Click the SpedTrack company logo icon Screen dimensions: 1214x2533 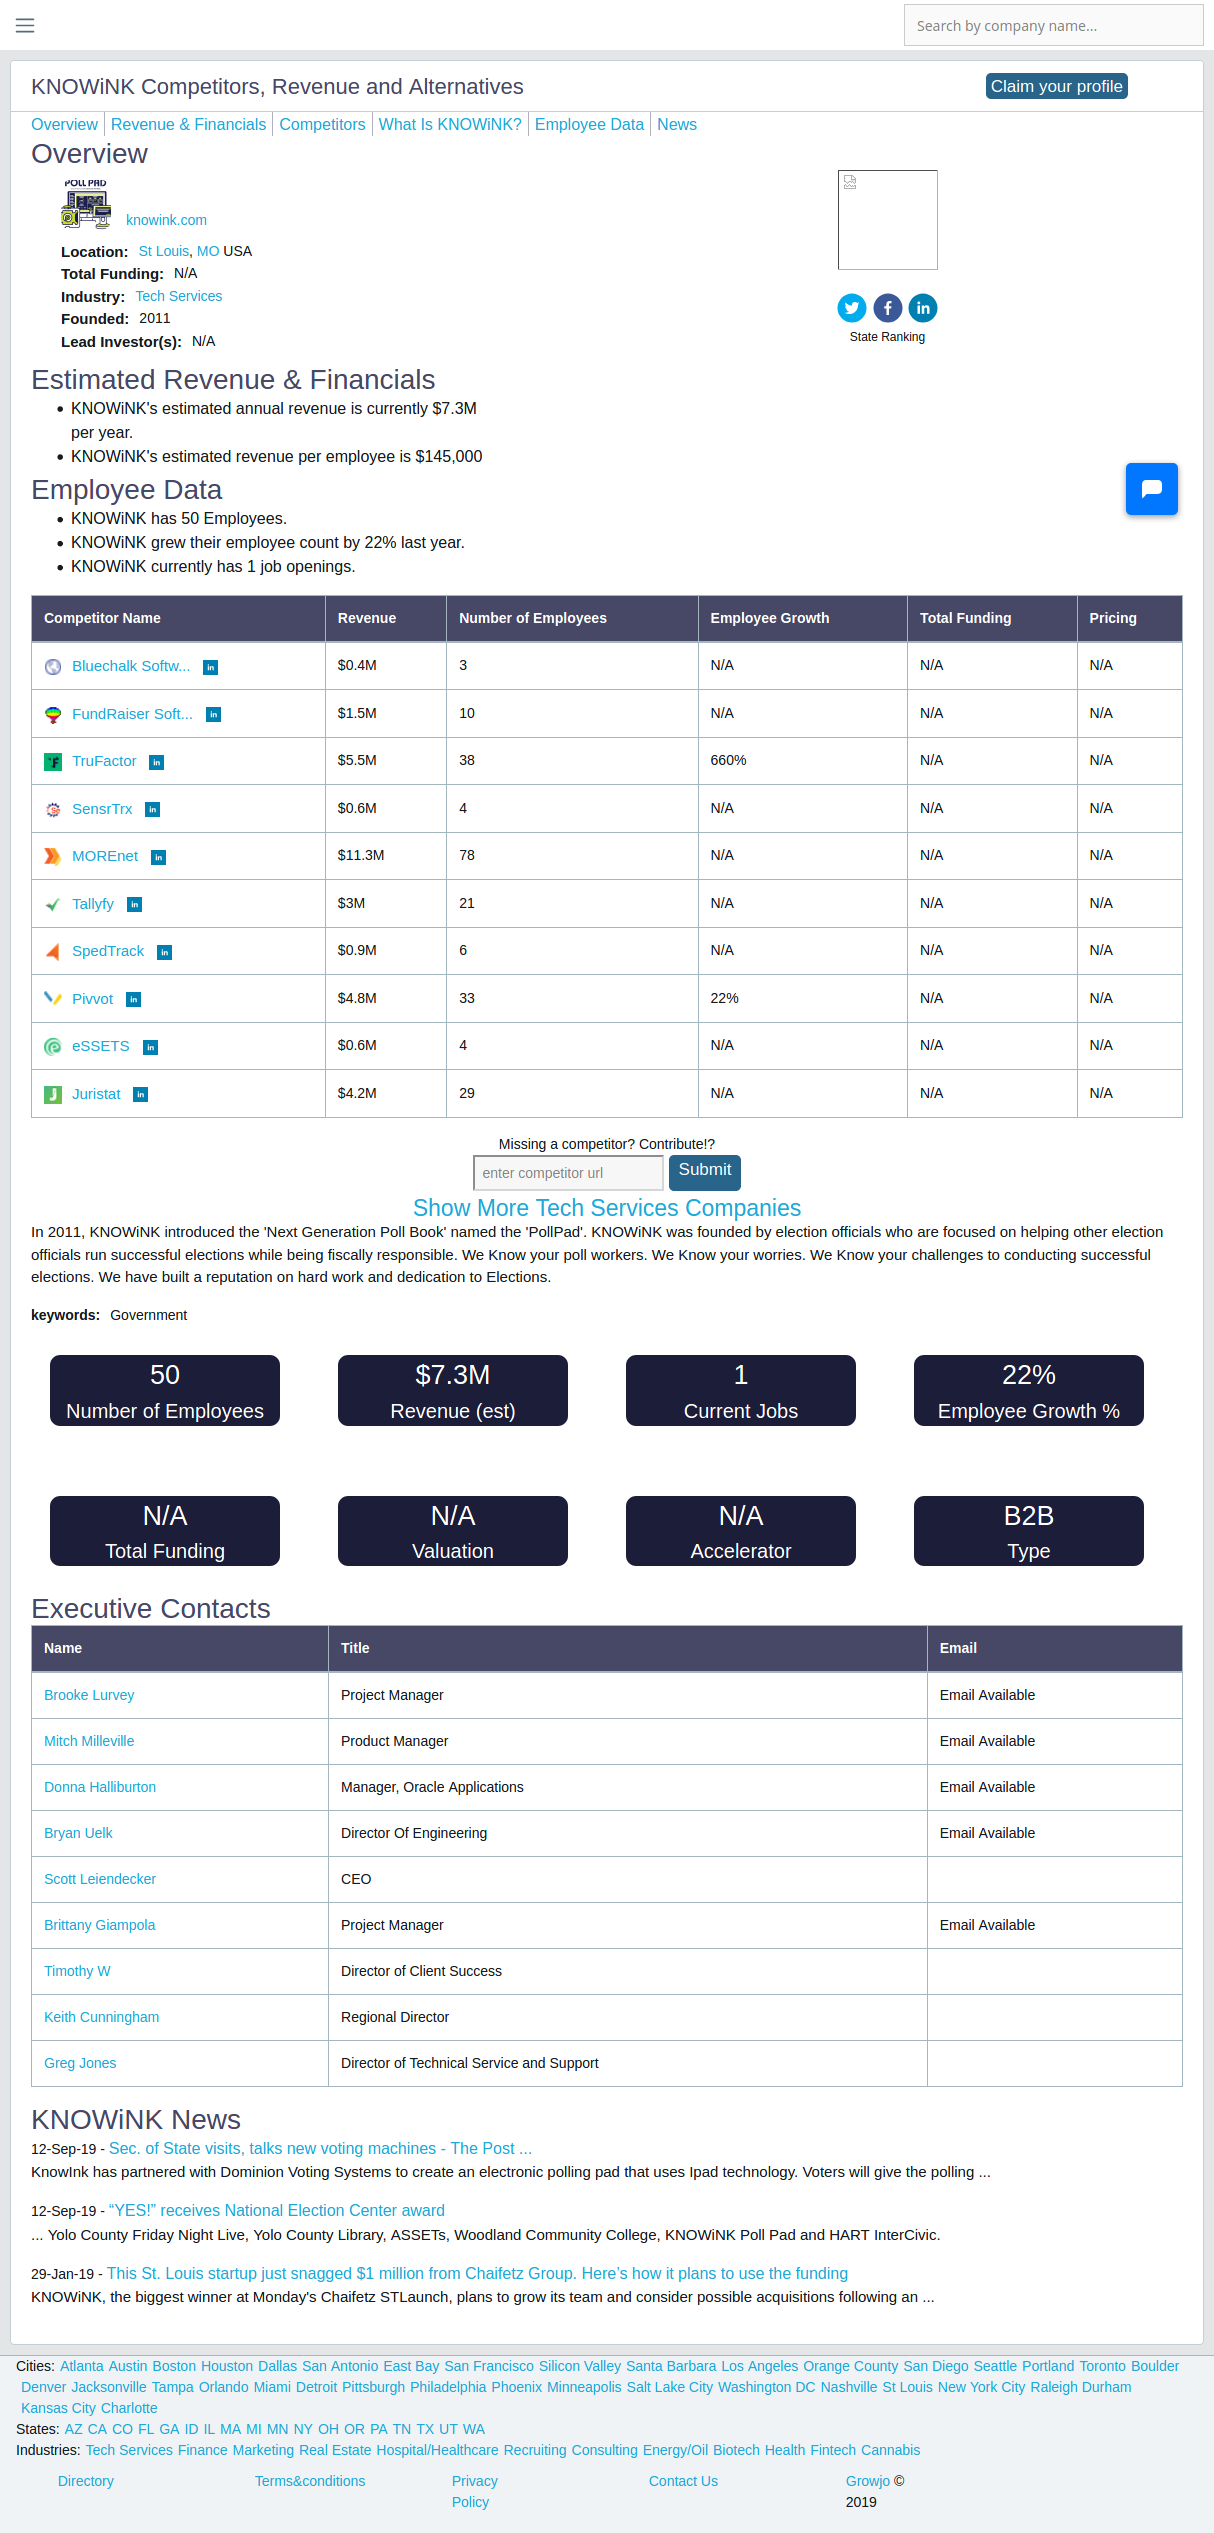point(53,952)
